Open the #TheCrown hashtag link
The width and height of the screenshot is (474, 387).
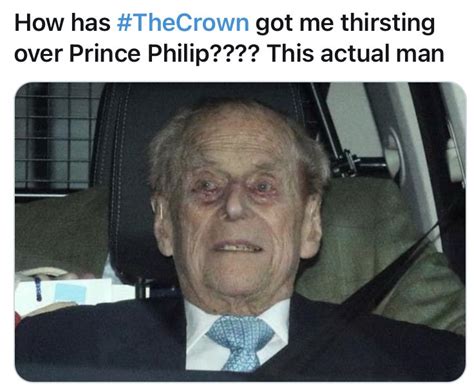point(183,23)
